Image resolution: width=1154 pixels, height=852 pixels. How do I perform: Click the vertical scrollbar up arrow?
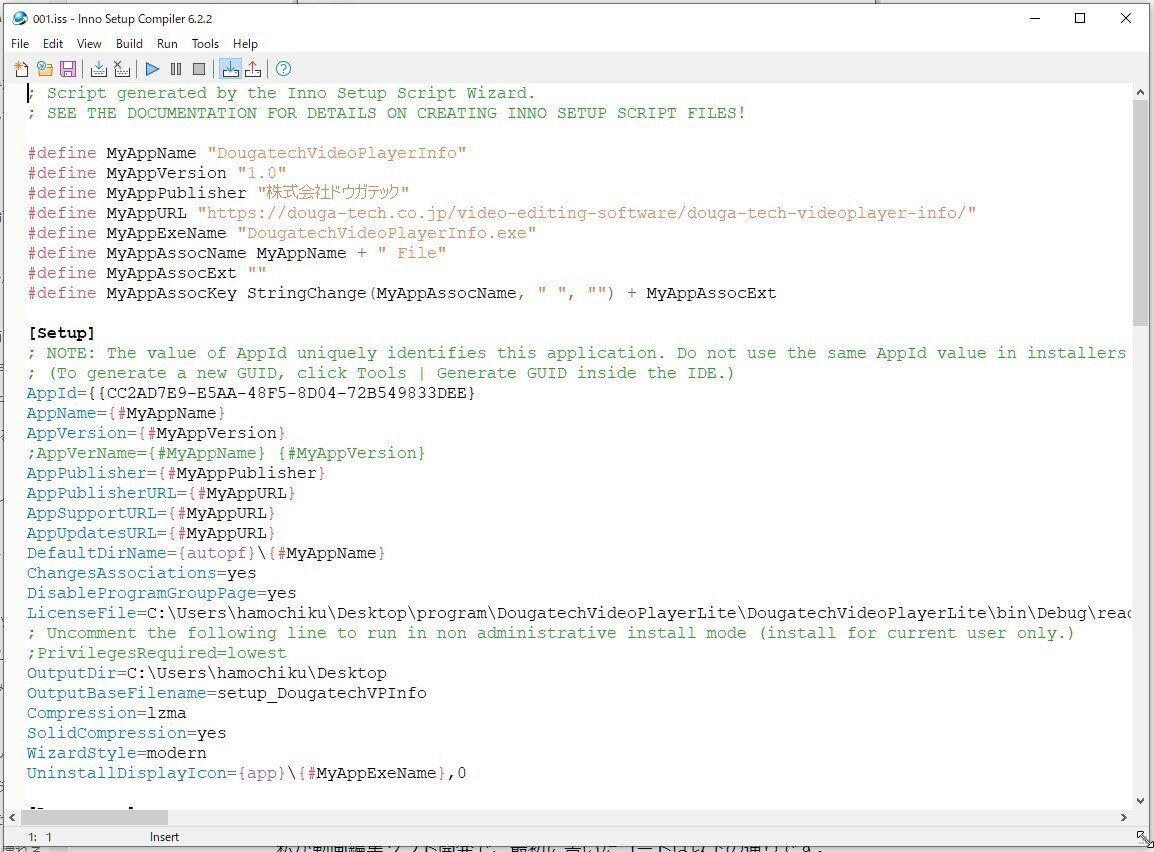pos(1140,93)
